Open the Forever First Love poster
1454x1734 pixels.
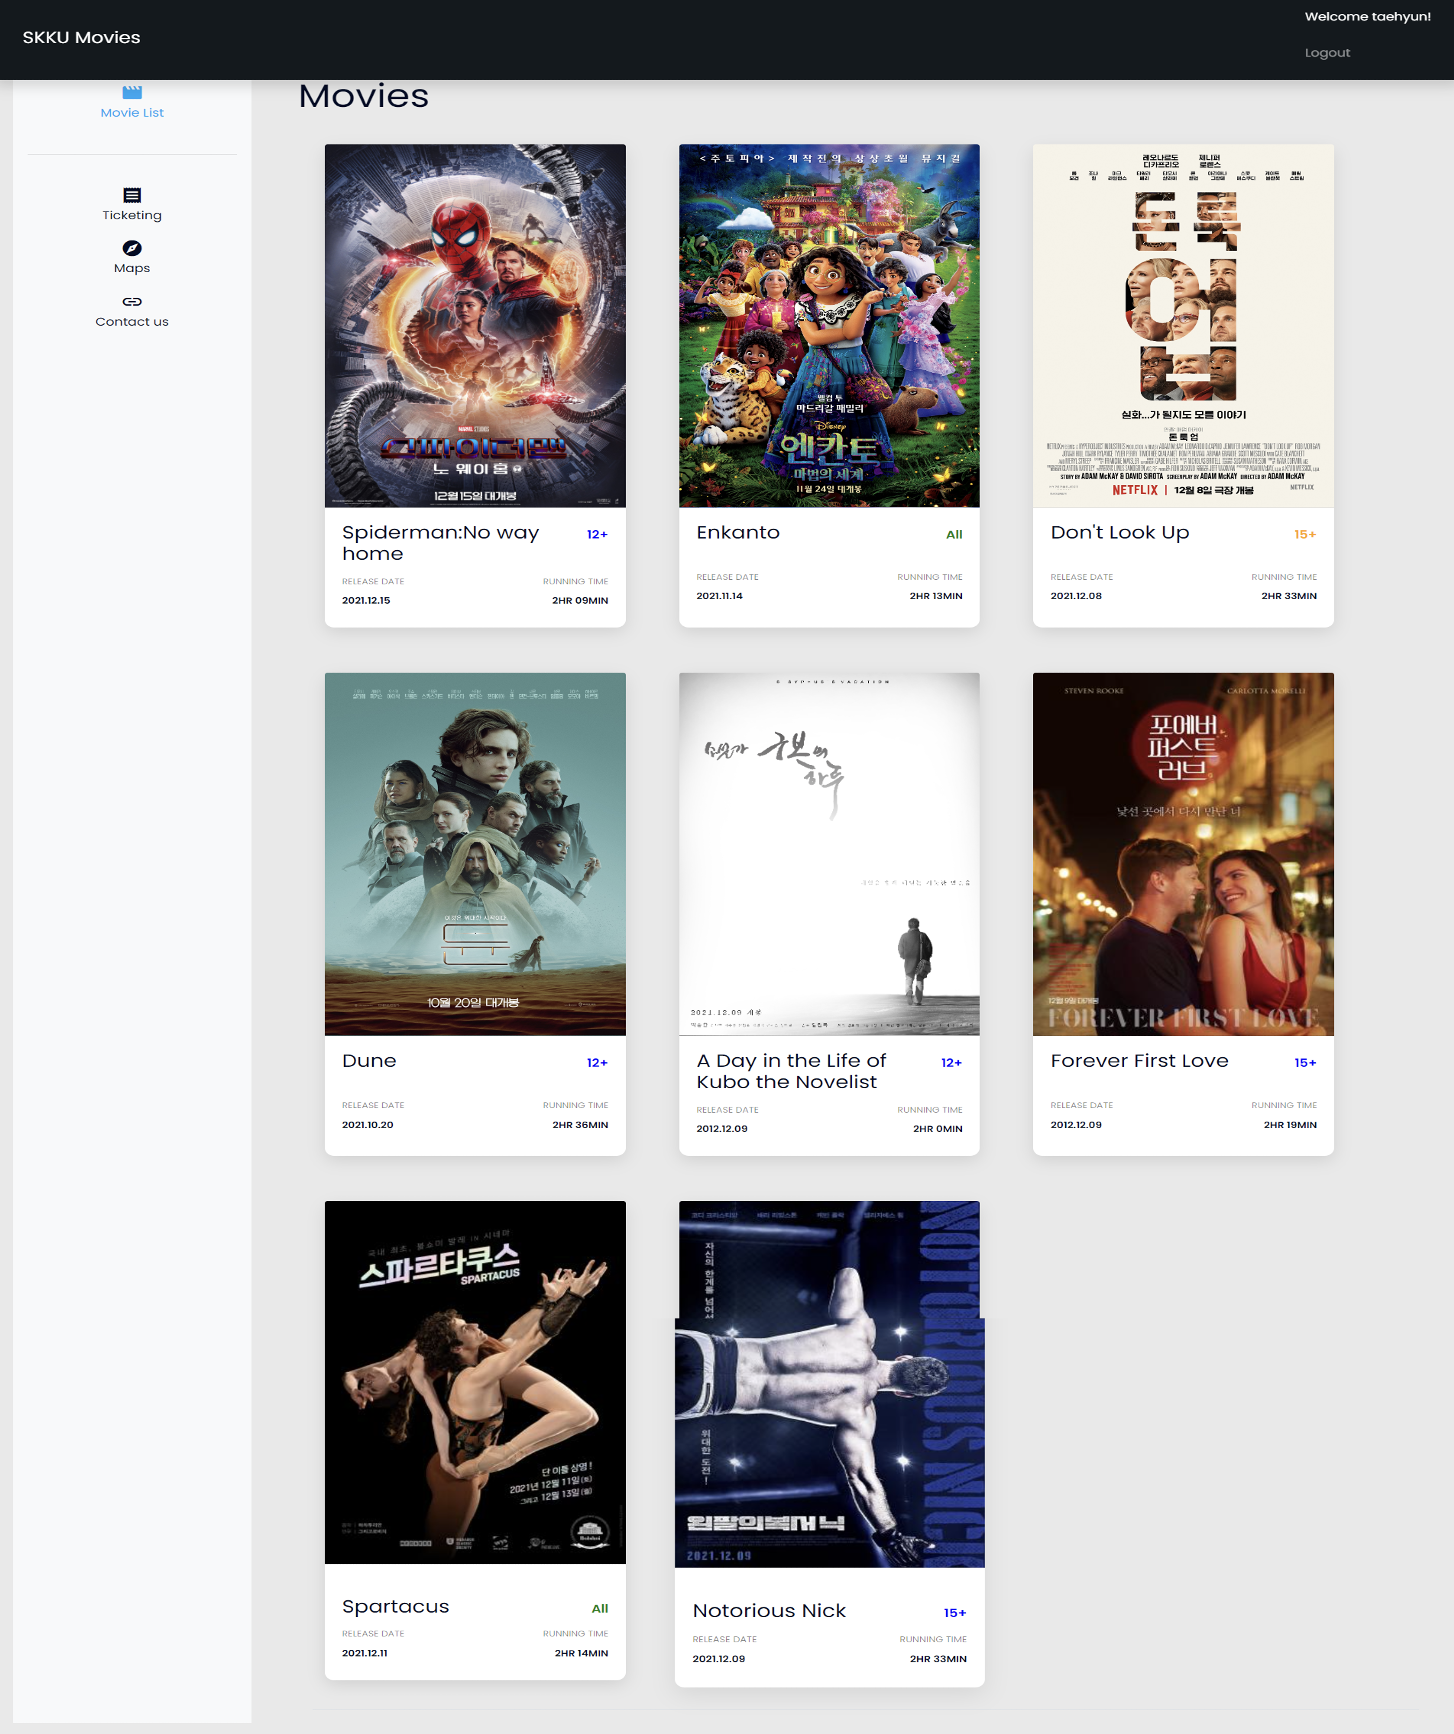(x=1183, y=854)
